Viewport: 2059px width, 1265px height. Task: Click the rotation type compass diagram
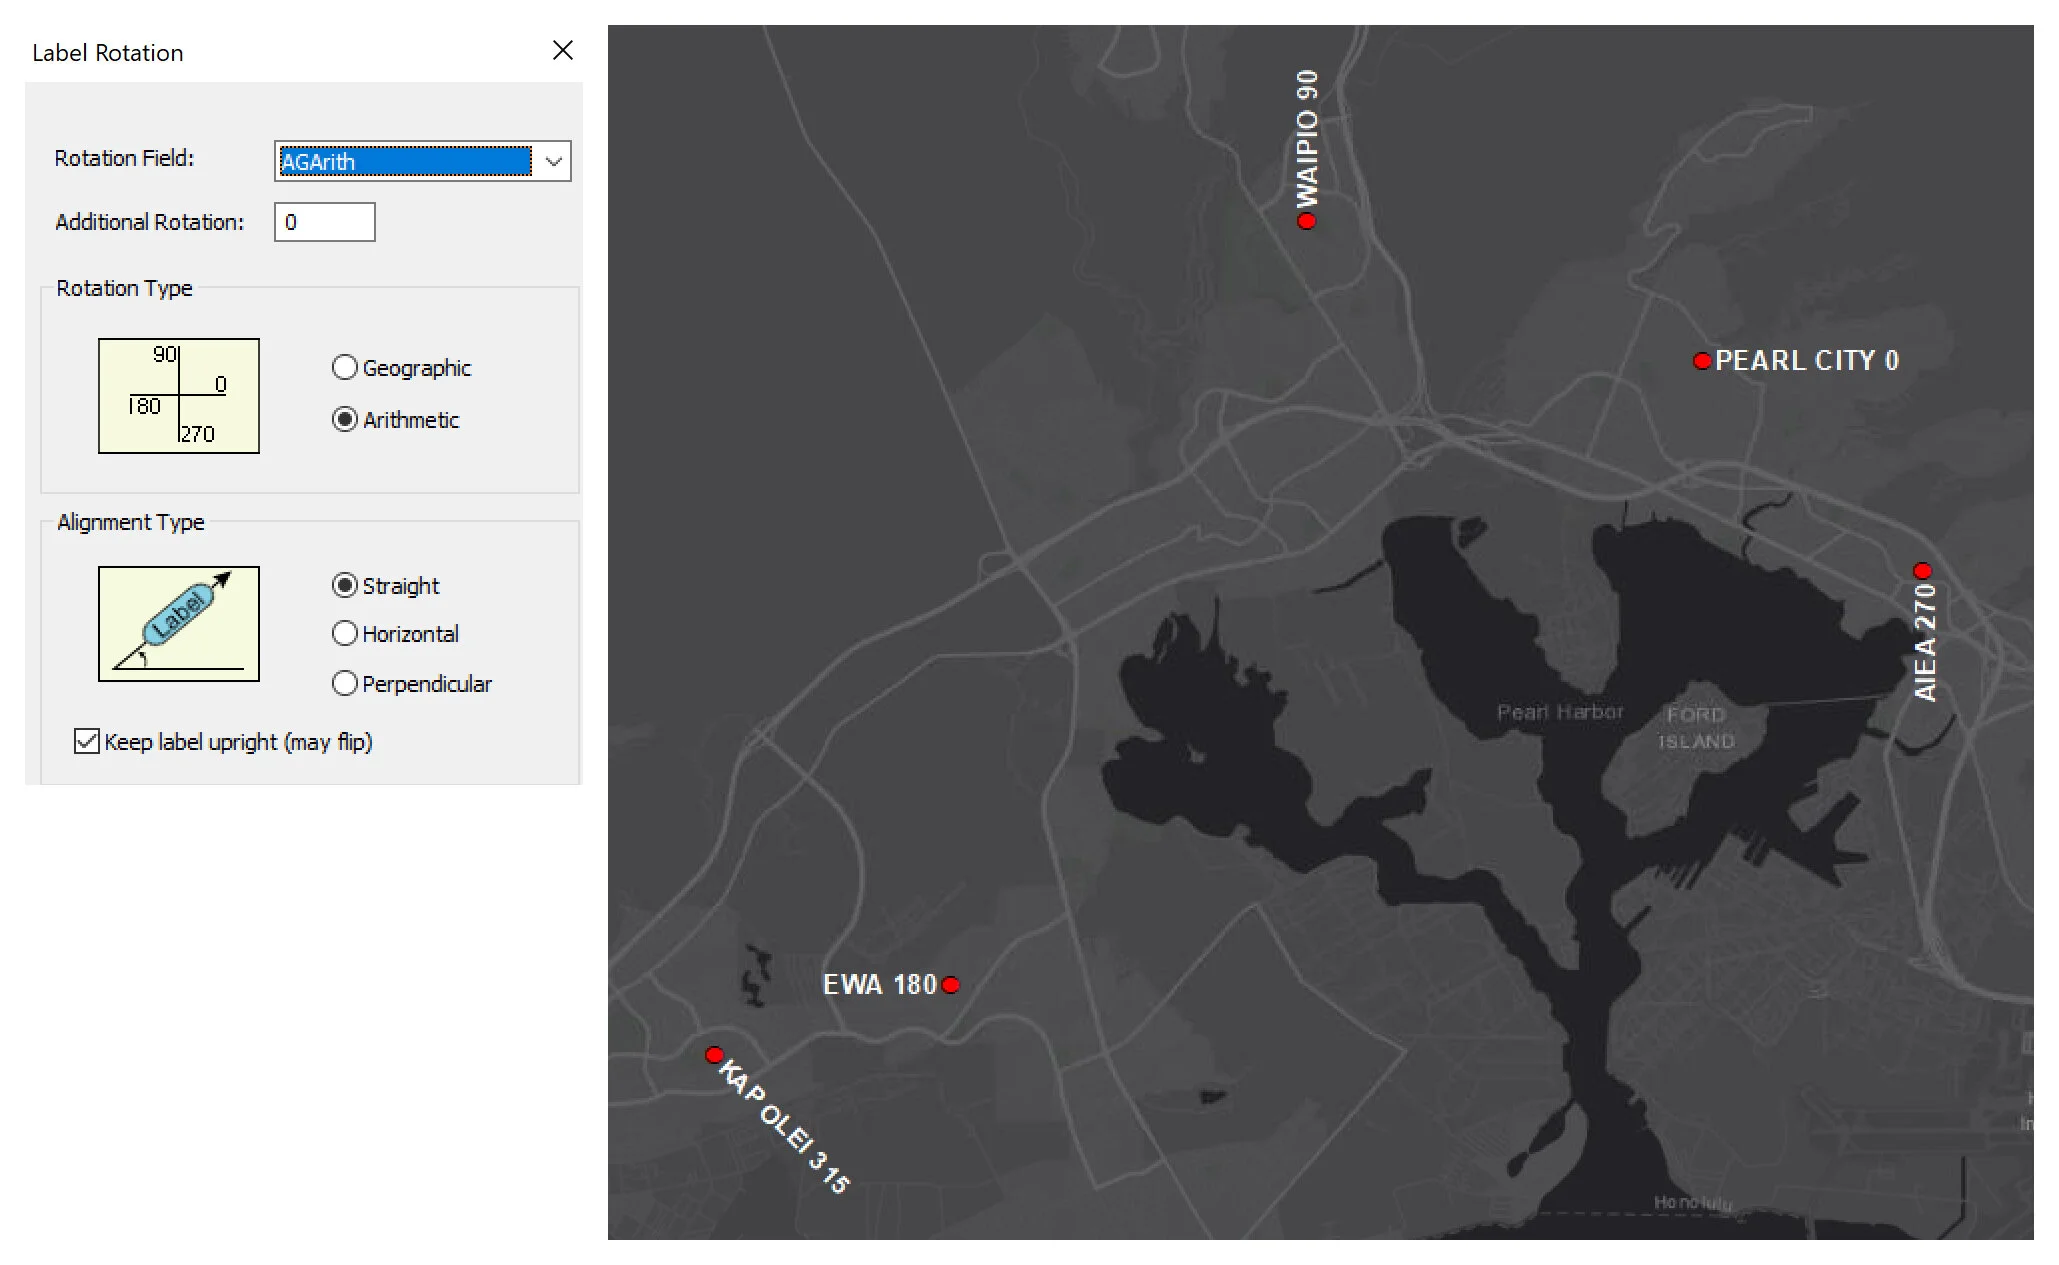tap(179, 396)
